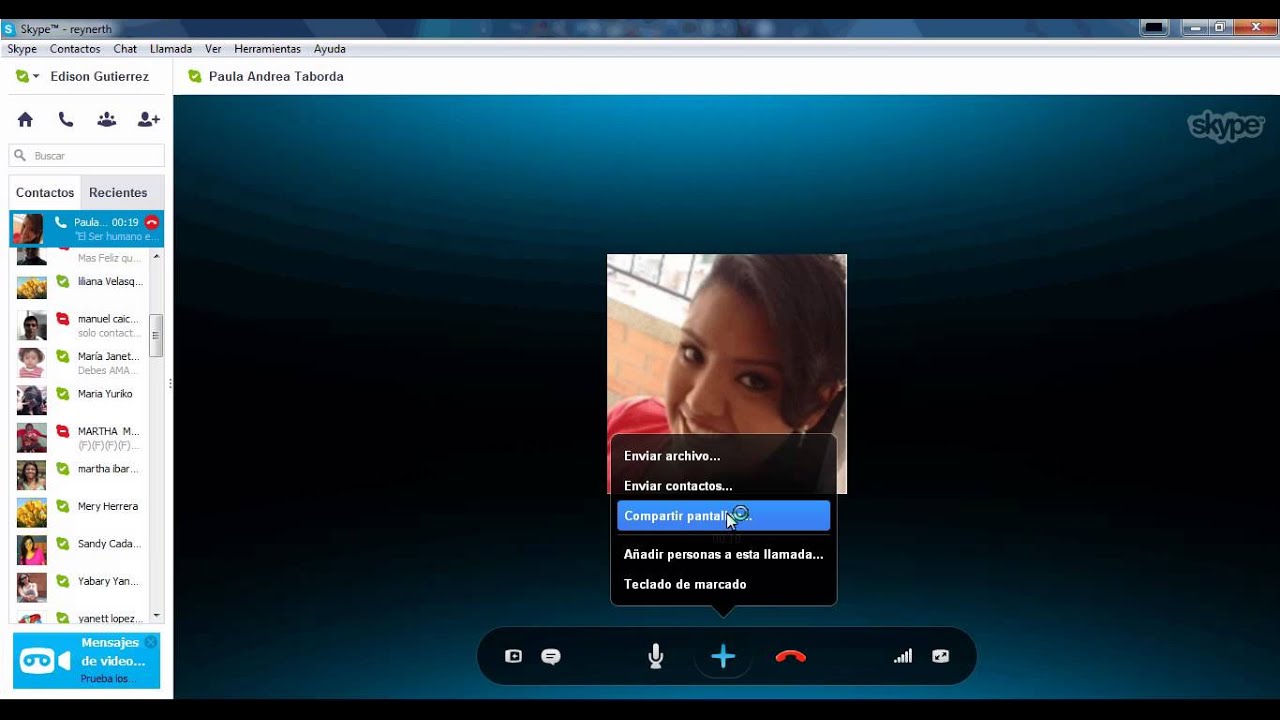Click the add contact icon

click(149, 120)
